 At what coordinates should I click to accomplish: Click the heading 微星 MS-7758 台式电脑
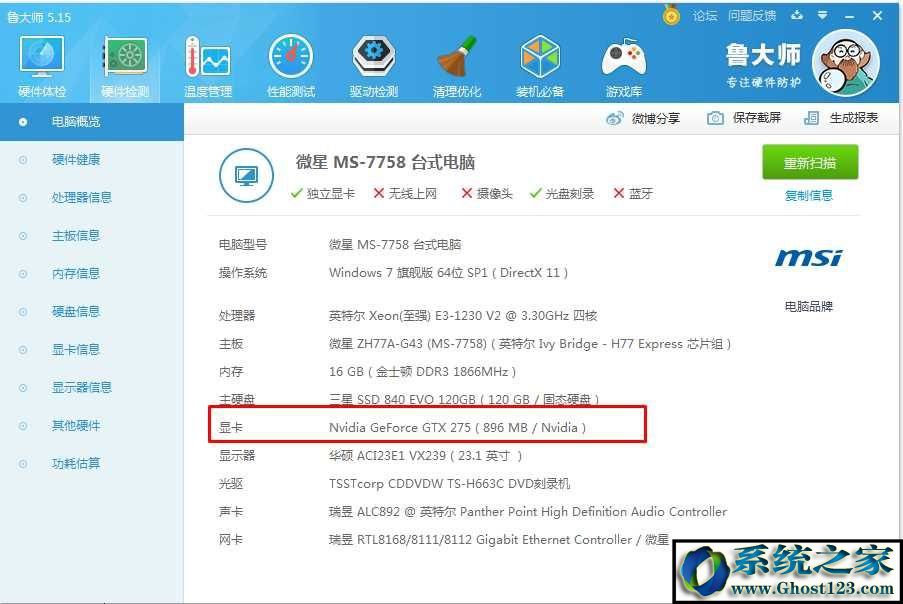tap(385, 162)
